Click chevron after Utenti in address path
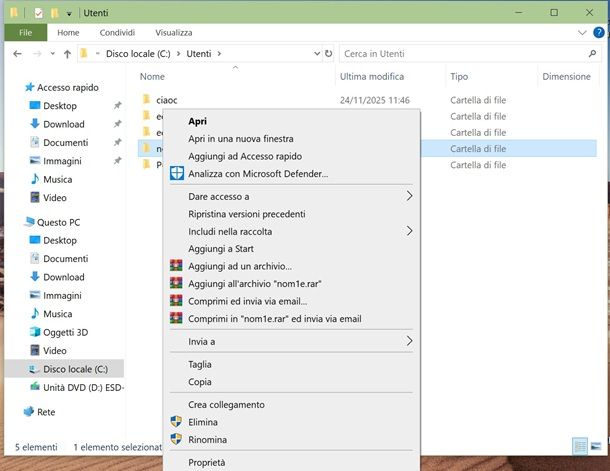The image size is (610, 471). click(x=219, y=54)
